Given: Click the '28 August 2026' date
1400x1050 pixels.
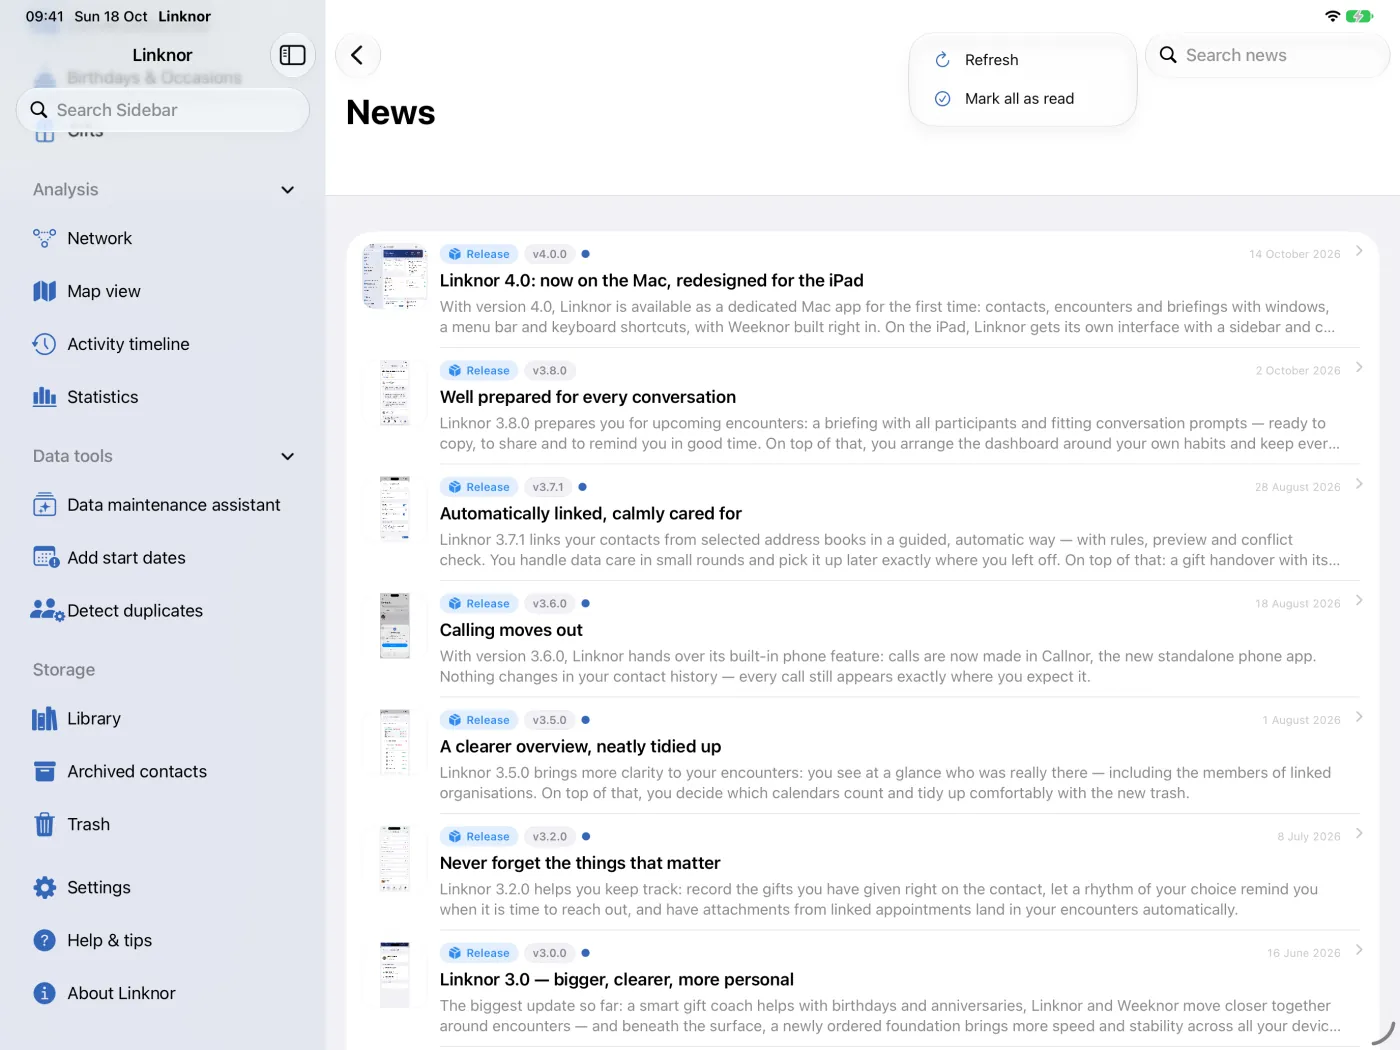Looking at the screenshot, I should coord(1297,487).
